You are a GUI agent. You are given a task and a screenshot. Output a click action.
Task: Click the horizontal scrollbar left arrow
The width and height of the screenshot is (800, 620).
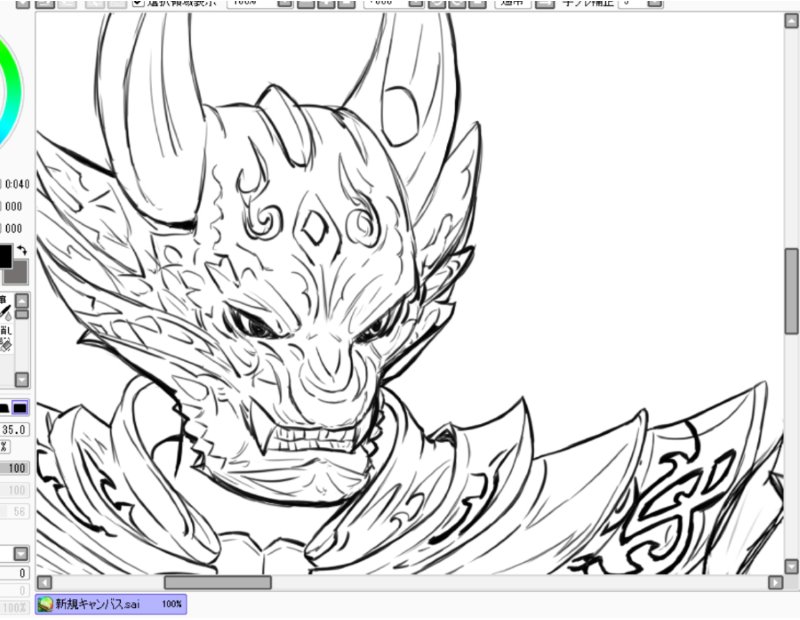point(44,582)
